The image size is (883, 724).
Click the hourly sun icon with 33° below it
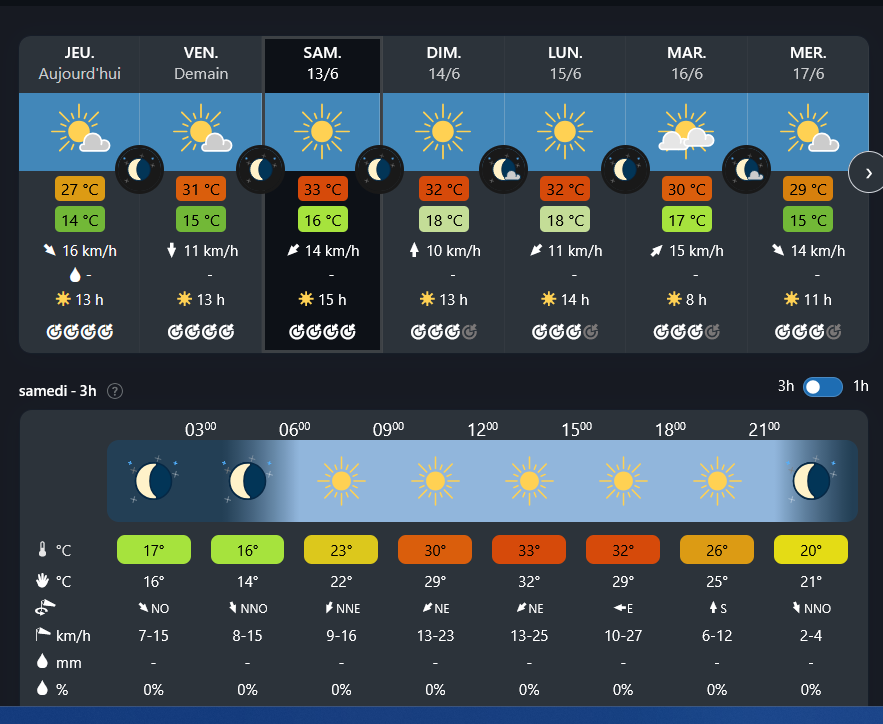click(529, 481)
